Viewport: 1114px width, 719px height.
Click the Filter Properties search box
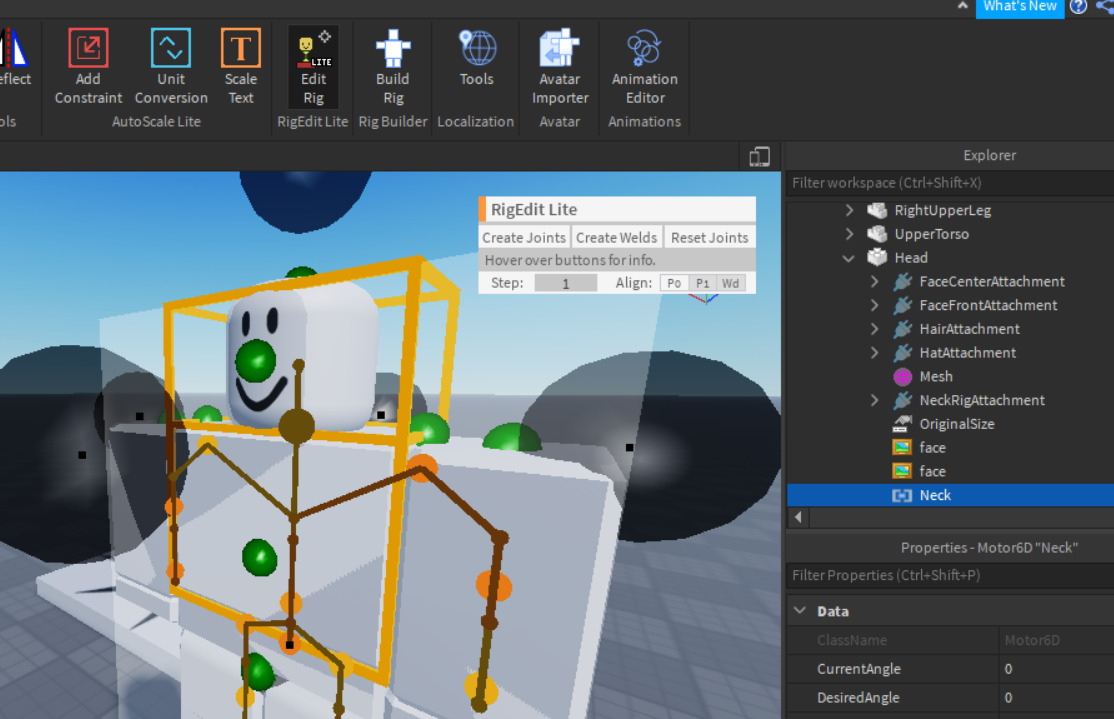click(950, 575)
